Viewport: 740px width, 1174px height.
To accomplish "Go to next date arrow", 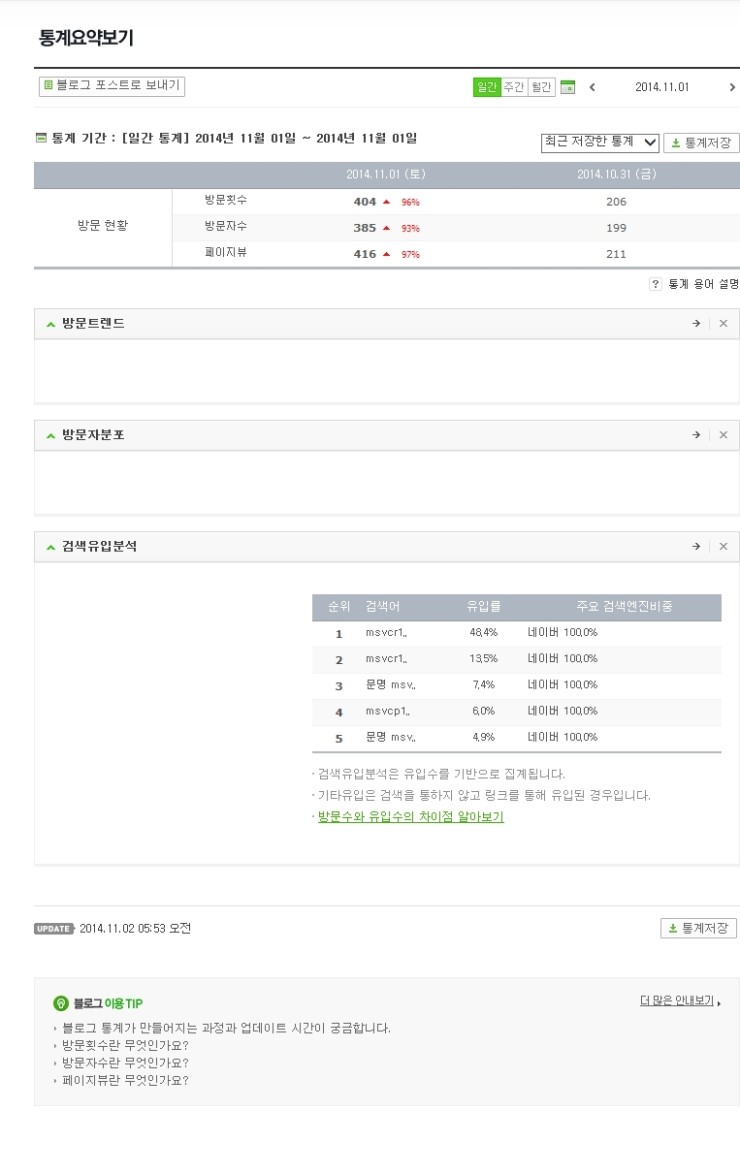I will click(732, 87).
